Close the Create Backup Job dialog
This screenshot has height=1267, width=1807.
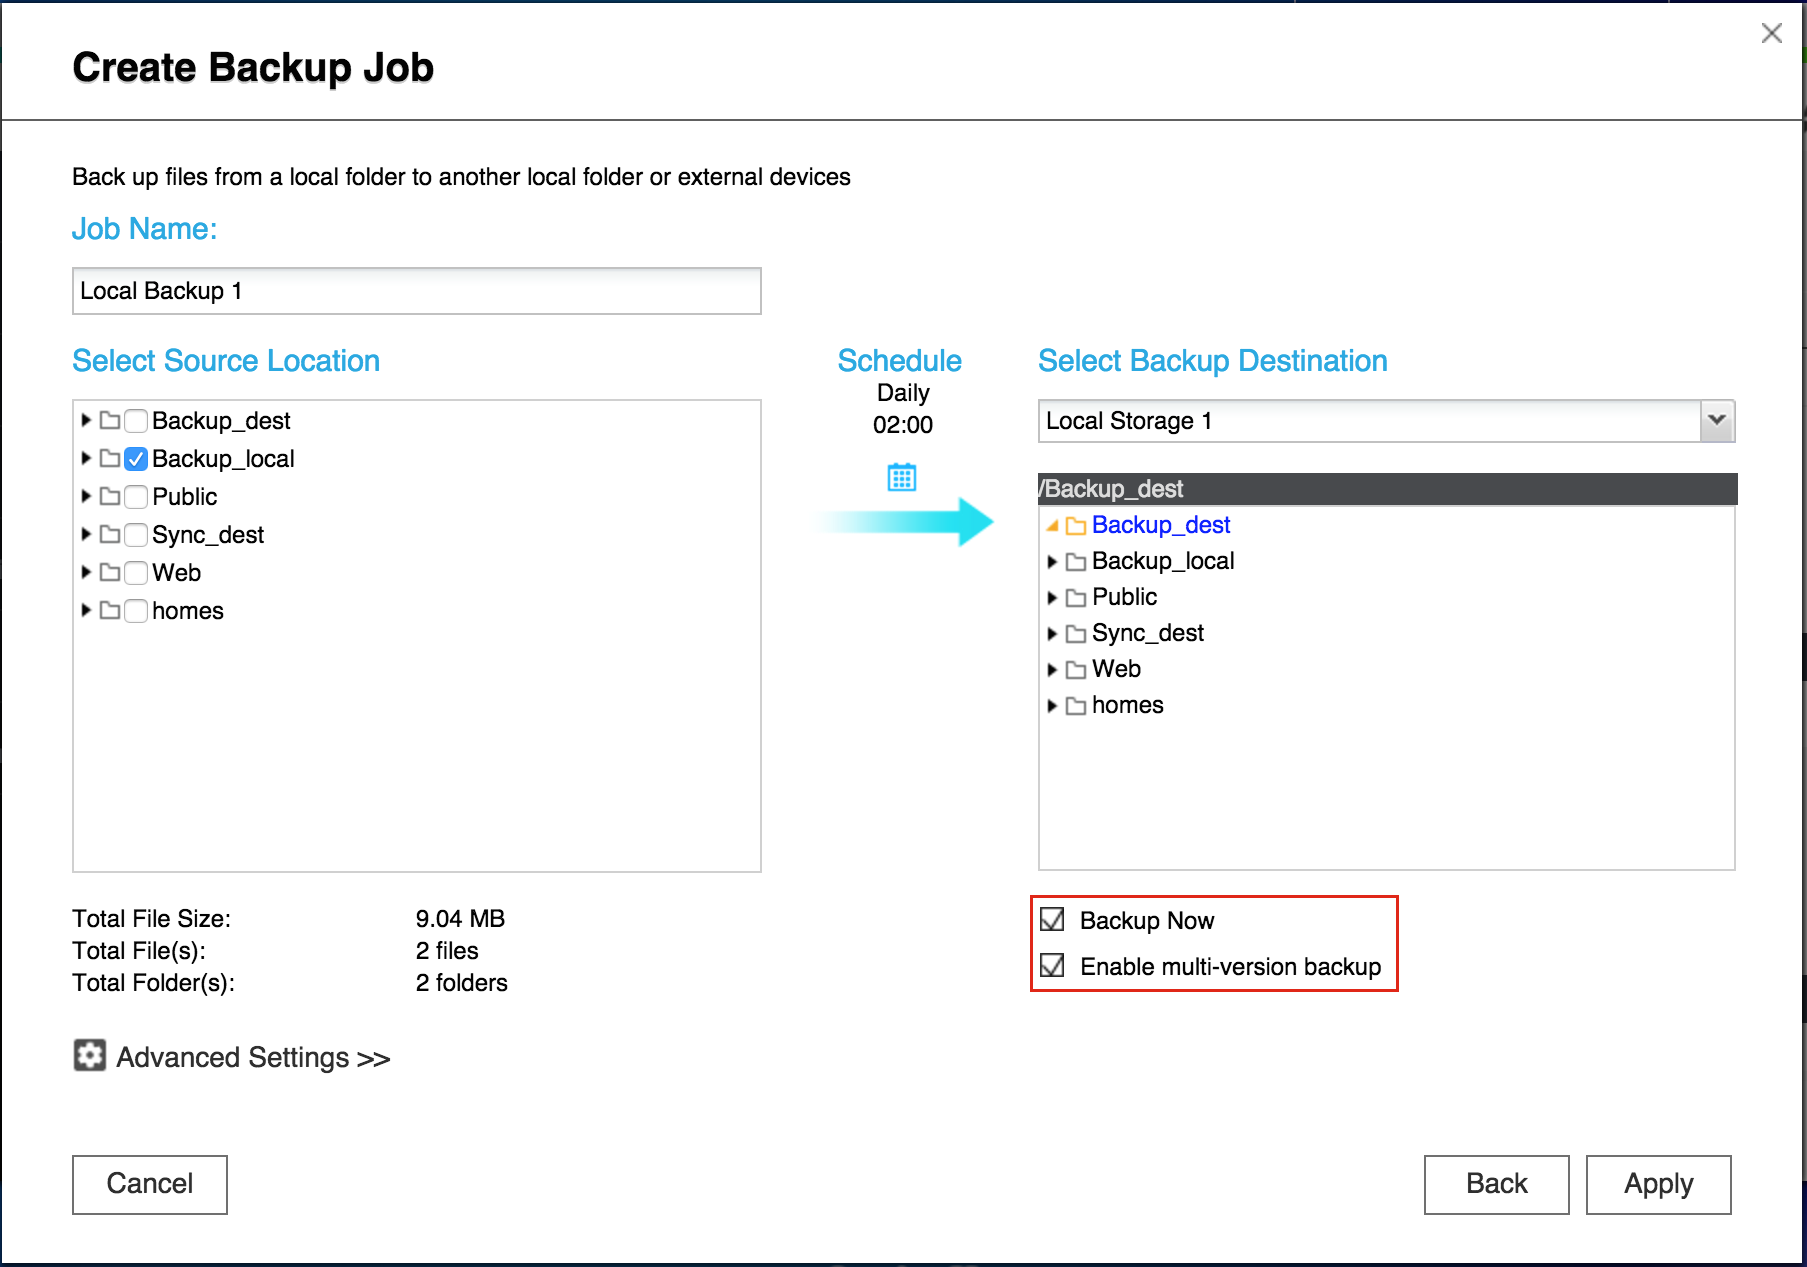pos(1771,33)
